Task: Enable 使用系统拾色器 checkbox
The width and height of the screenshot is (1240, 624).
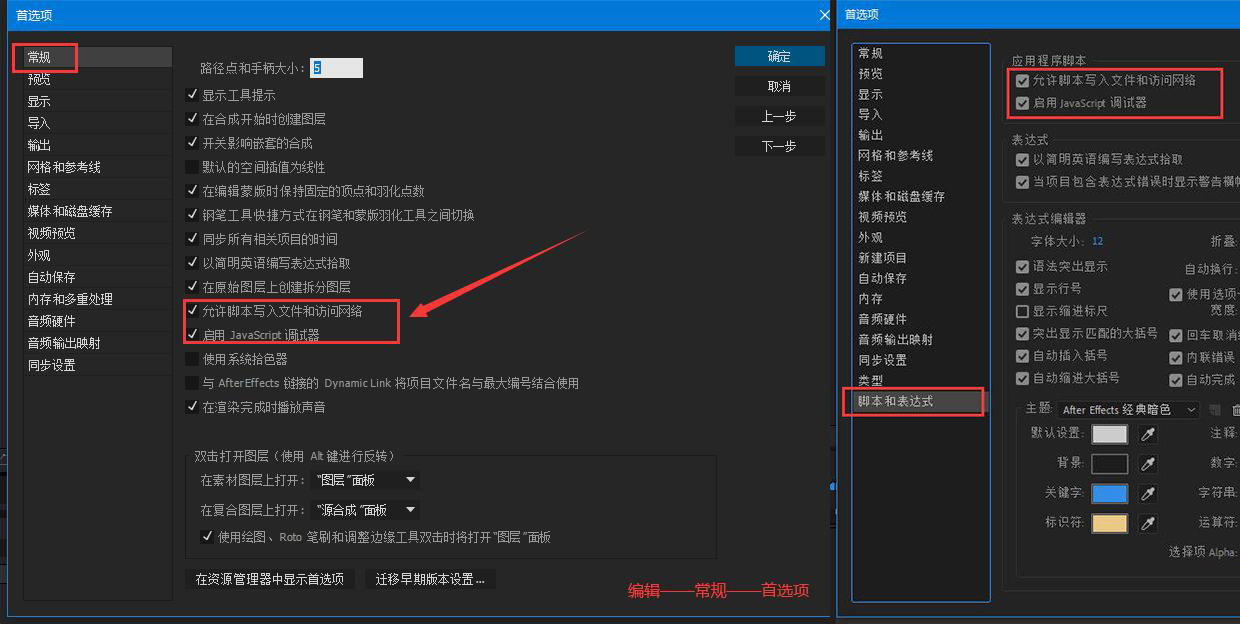Action: point(193,359)
